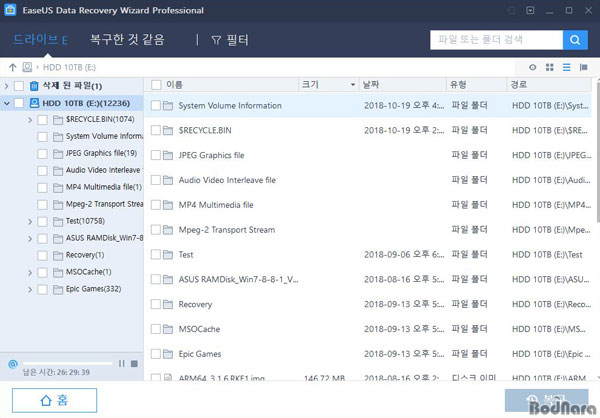Screen dimensions: 600x418
Task: Sort by 유형 column header
Action: pos(458,85)
